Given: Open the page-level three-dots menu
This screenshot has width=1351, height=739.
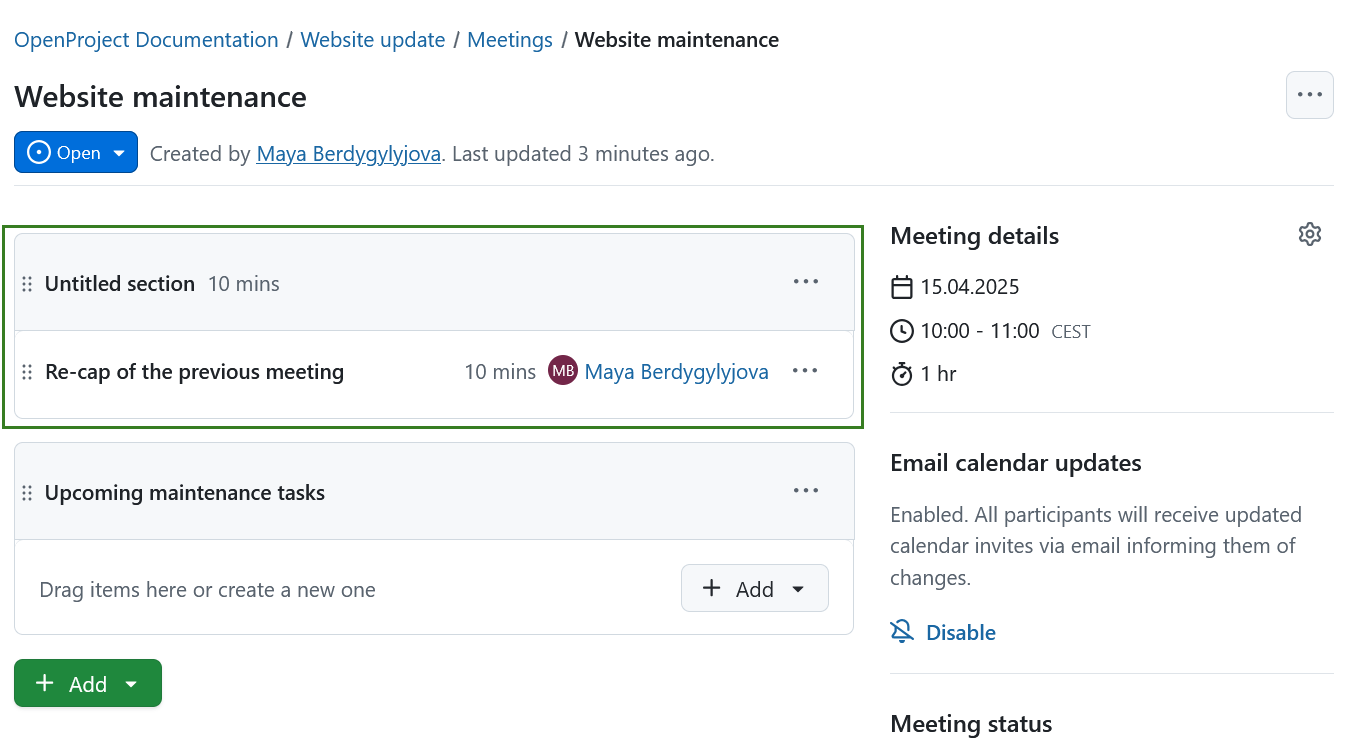Looking at the screenshot, I should pyautogui.click(x=1309, y=95).
